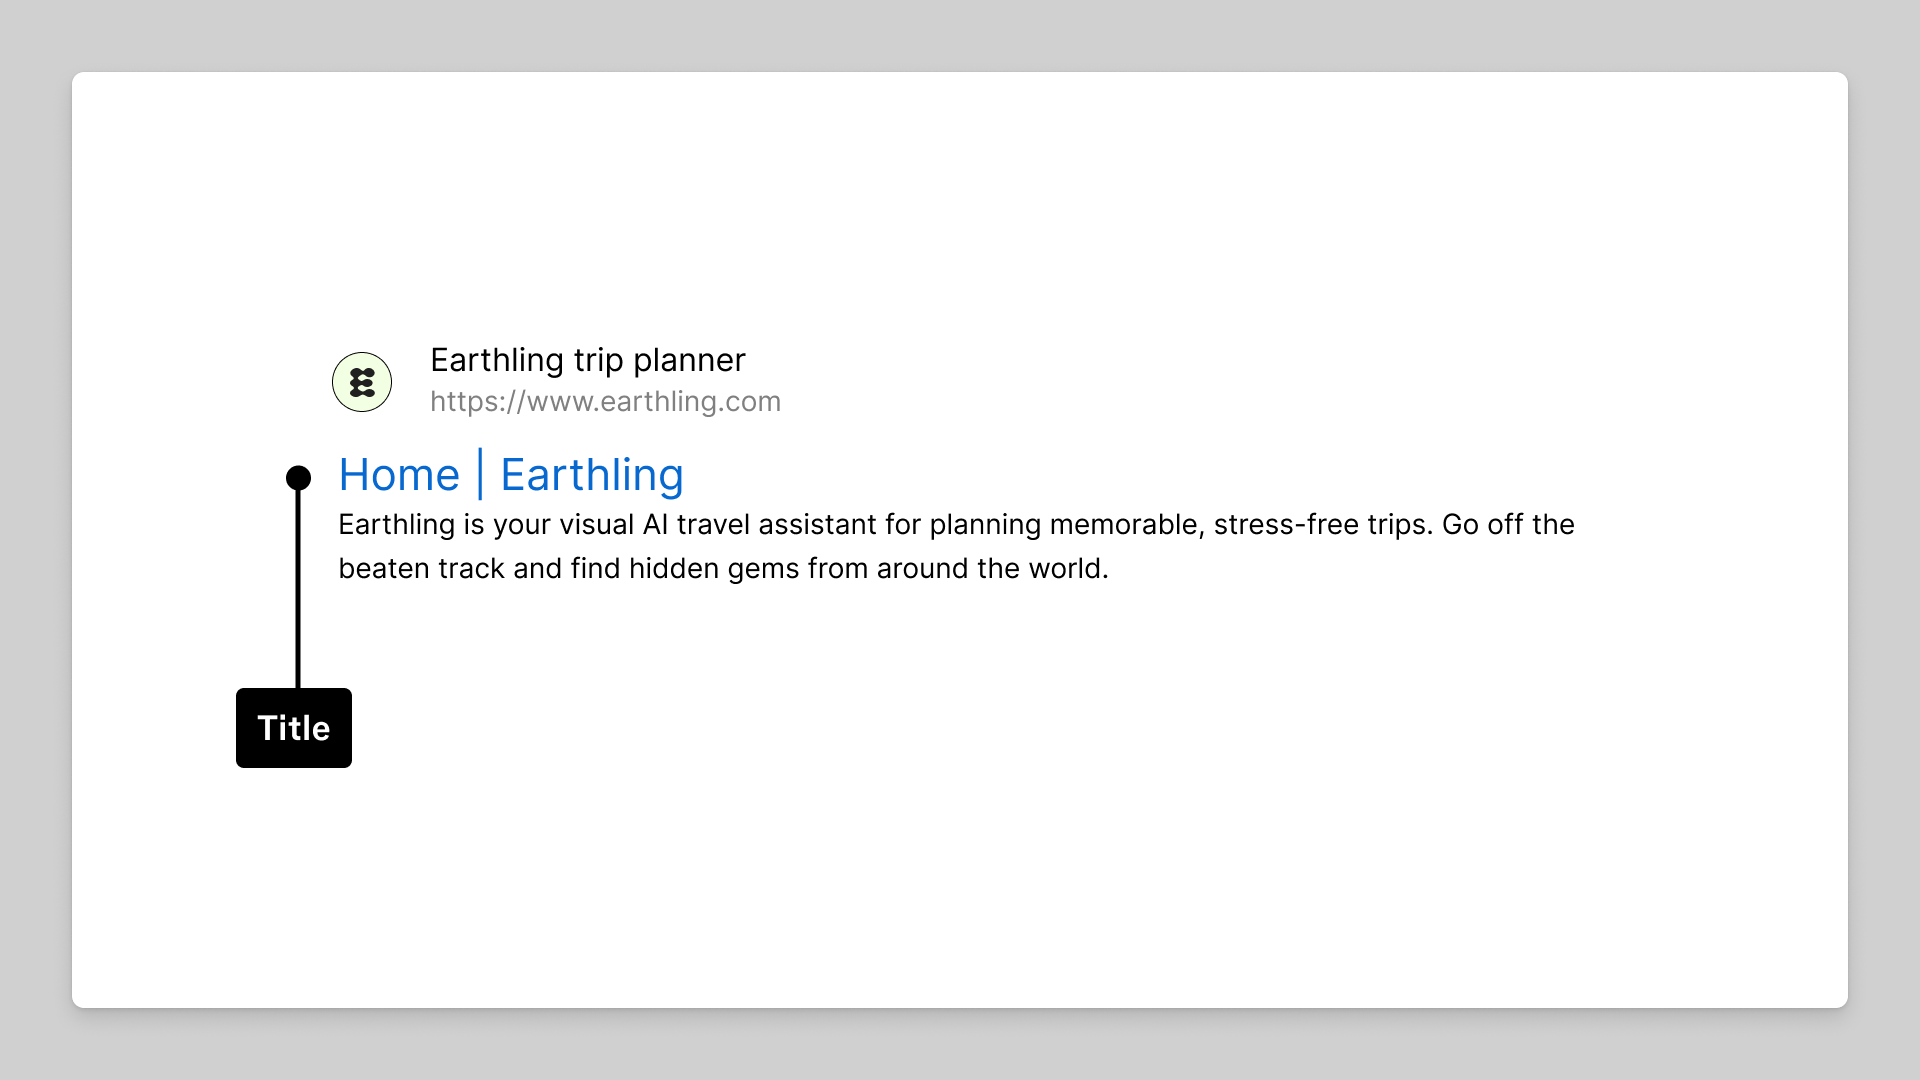The image size is (1920, 1080).
Task: Click 'stress-free trips' in the description
Action: 1323,525
